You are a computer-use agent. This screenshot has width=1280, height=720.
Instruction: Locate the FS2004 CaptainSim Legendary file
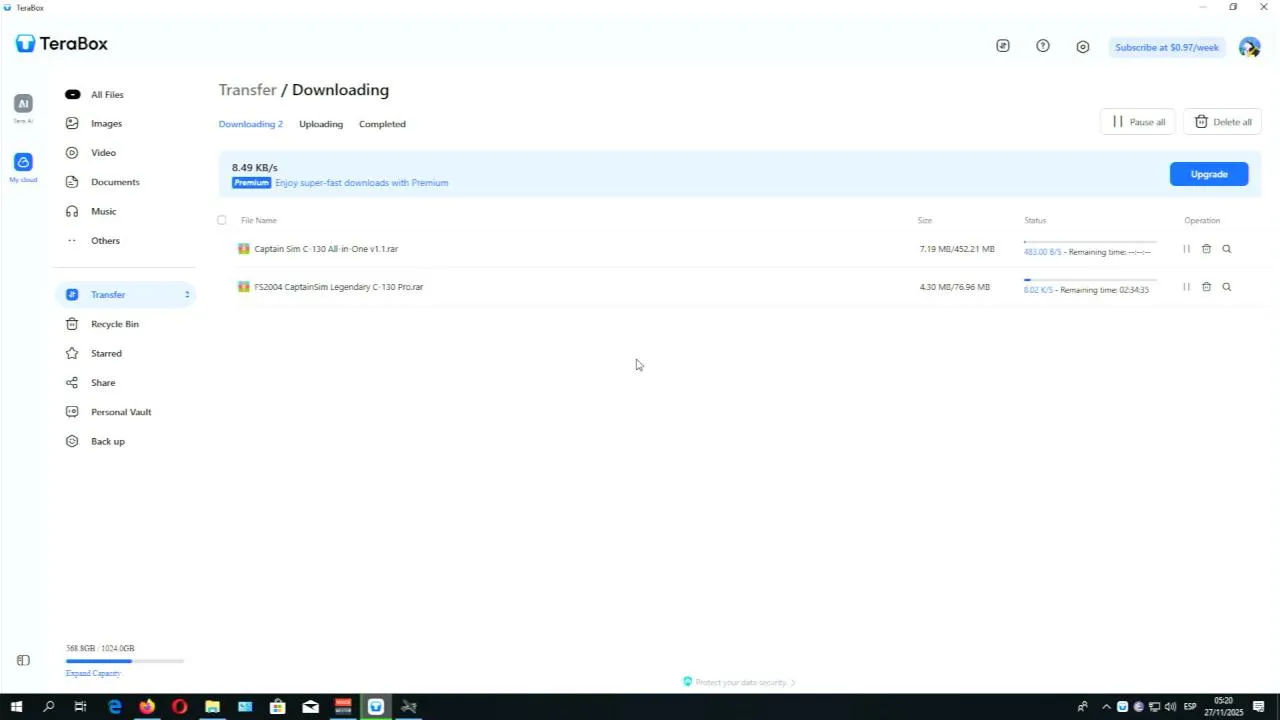(1227, 287)
